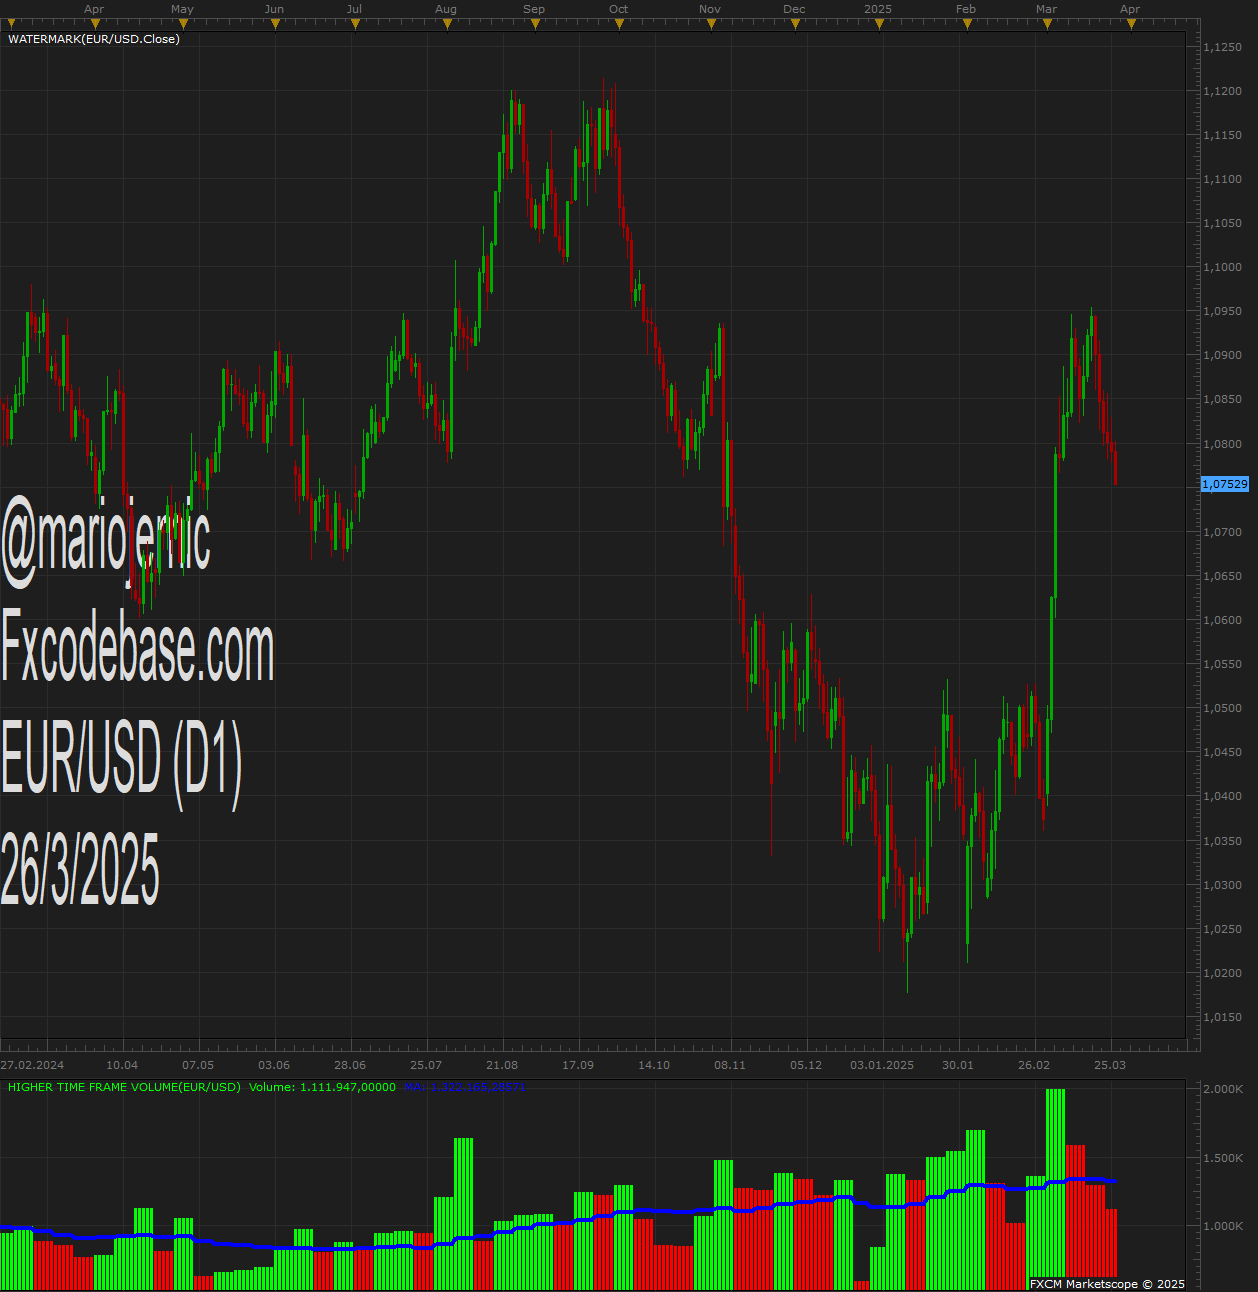The height and width of the screenshot is (1292, 1258).
Task: Click the 10.04 date axis label
Action: pyautogui.click(x=122, y=1065)
